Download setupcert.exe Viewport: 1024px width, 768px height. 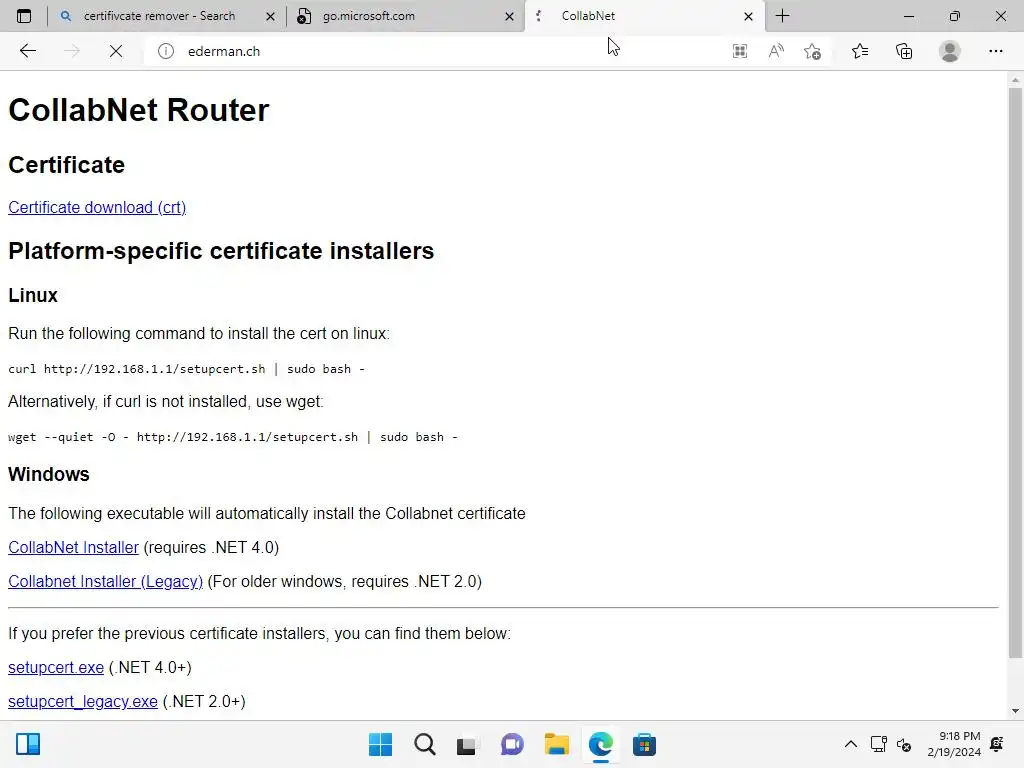pos(56,667)
